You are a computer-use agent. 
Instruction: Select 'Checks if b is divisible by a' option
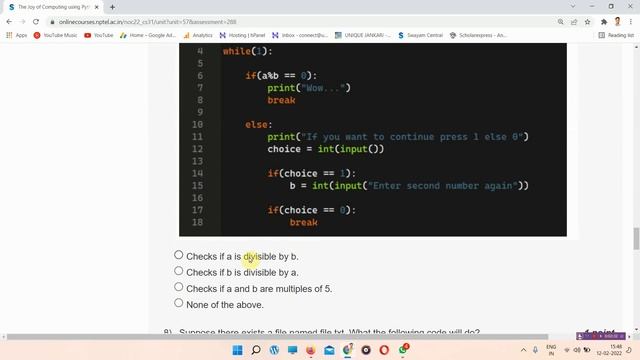[x=178, y=271]
